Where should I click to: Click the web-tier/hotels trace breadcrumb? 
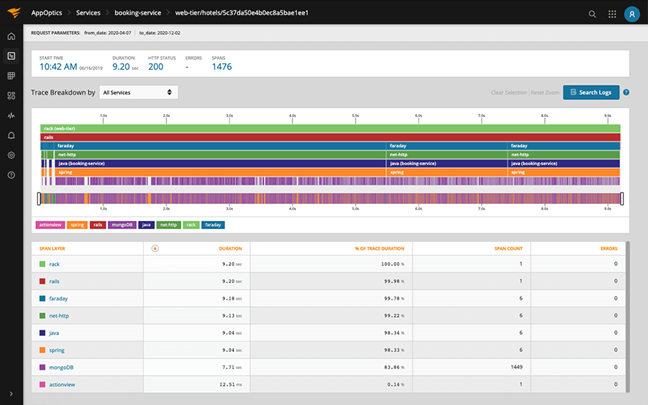click(242, 13)
